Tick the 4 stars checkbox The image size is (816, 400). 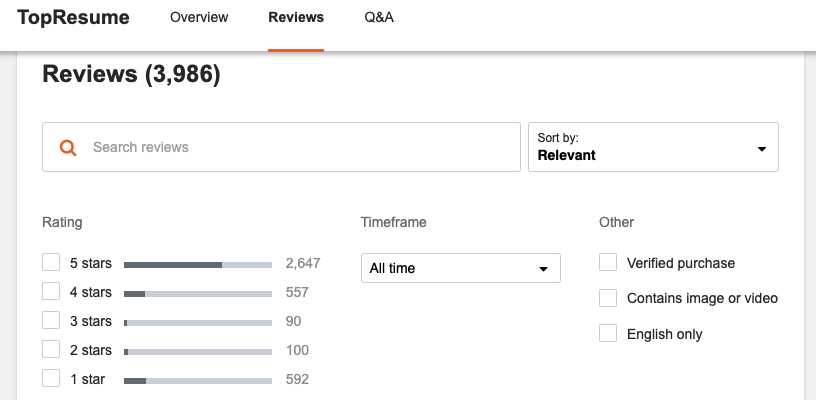pyautogui.click(x=51, y=292)
